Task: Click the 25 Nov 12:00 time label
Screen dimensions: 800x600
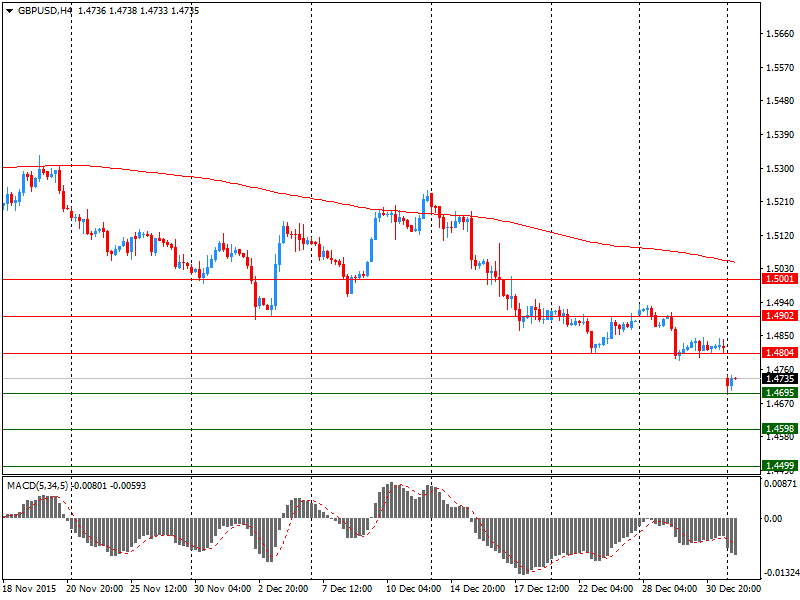Action: 159,588
